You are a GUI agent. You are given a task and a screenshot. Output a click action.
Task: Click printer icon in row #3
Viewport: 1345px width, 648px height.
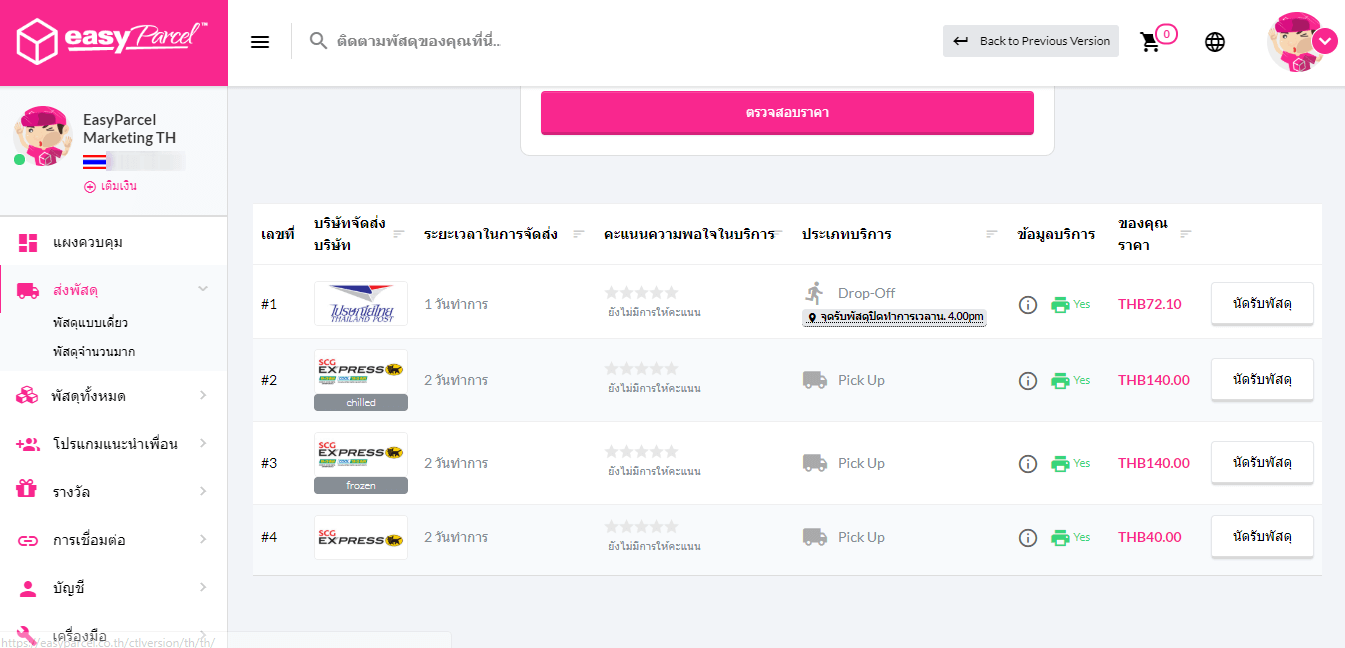click(x=1060, y=463)
